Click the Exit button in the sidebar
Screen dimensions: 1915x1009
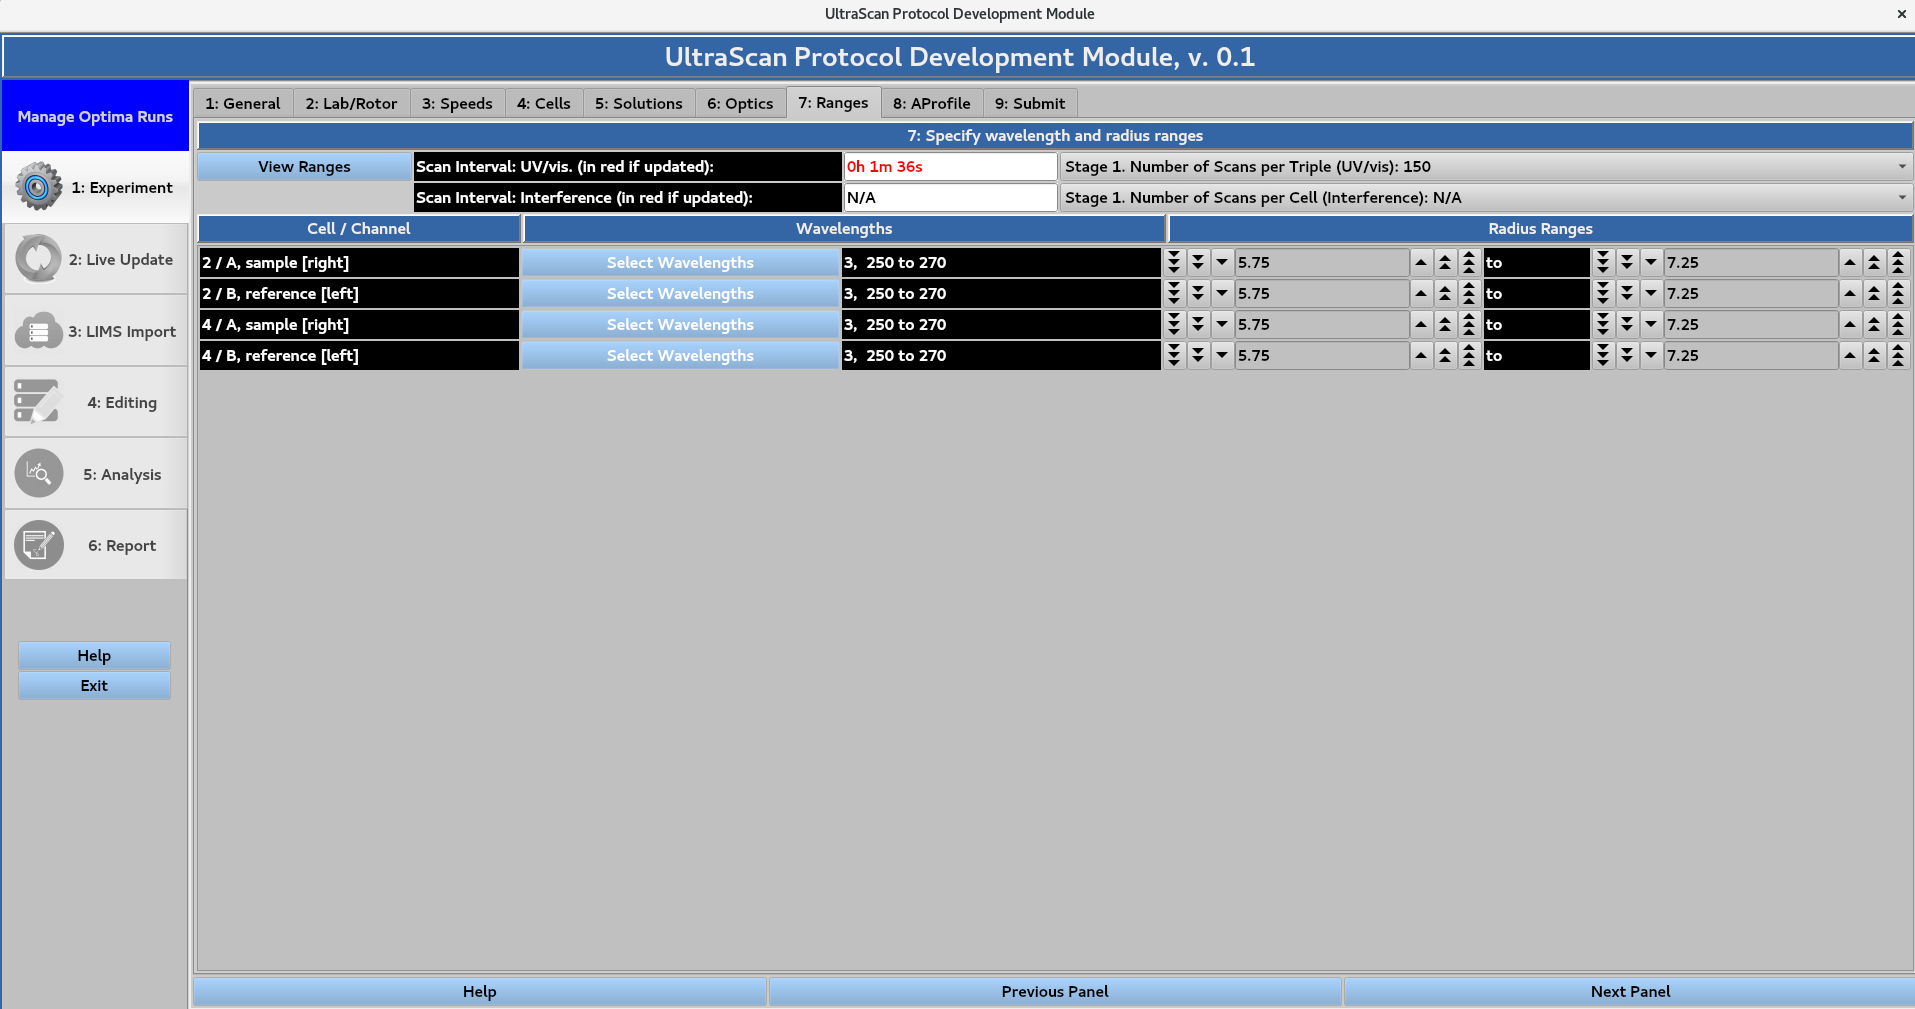tap(94, 685)
